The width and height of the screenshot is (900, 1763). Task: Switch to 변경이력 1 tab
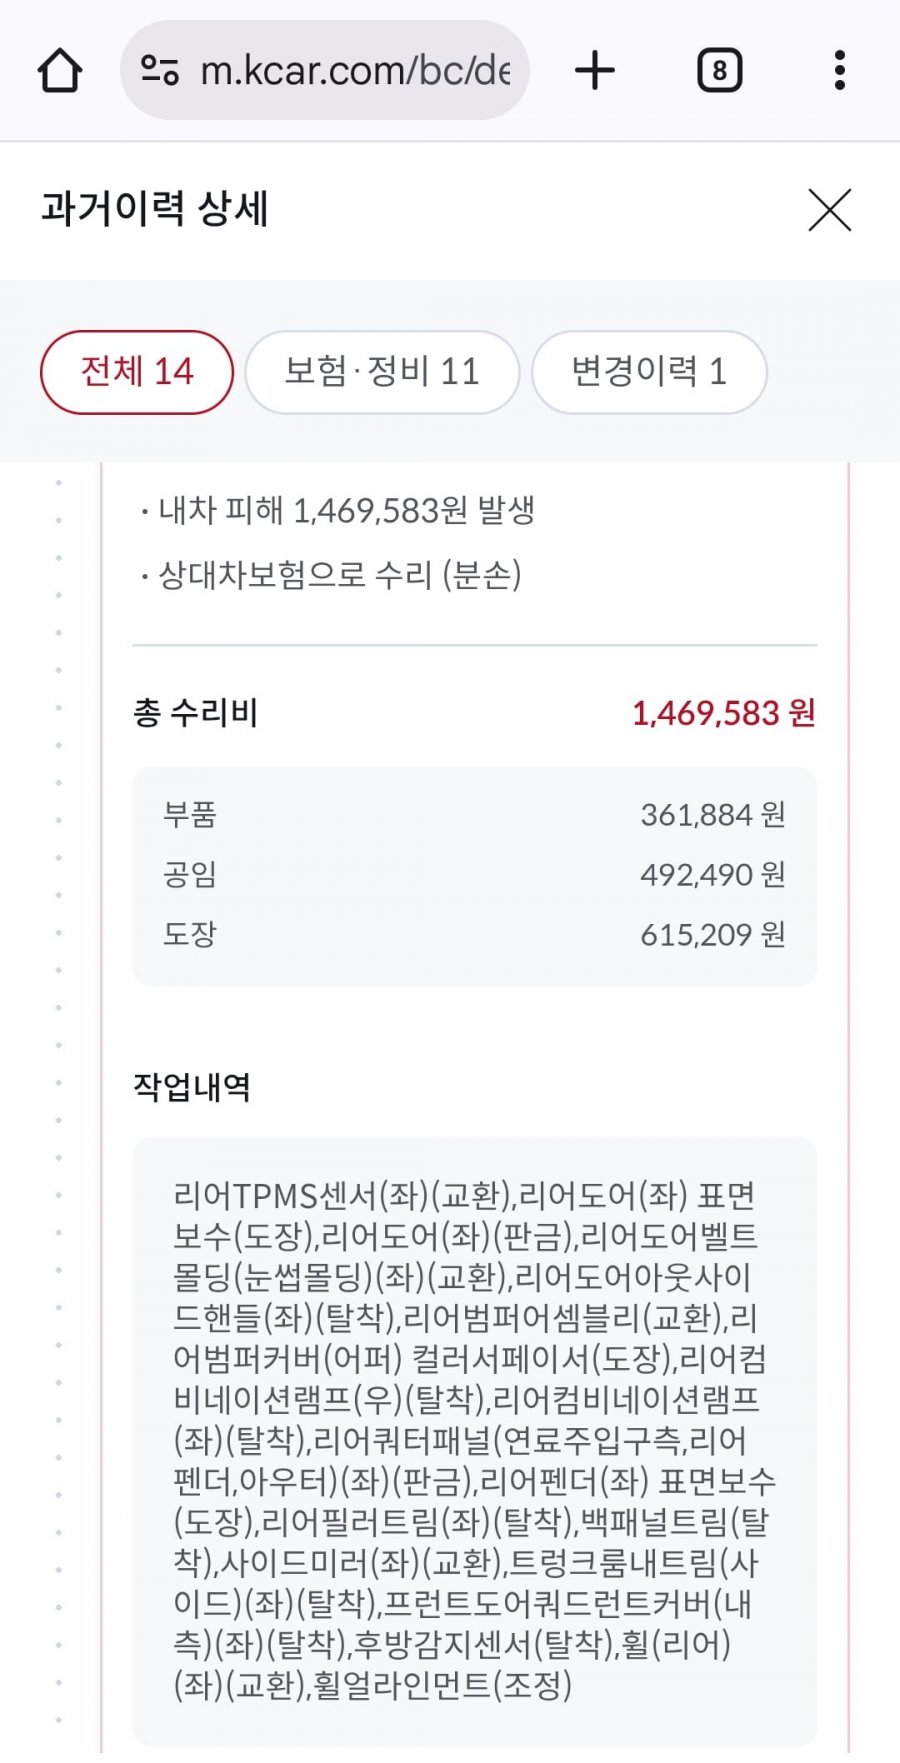click(x=649, y=372)
